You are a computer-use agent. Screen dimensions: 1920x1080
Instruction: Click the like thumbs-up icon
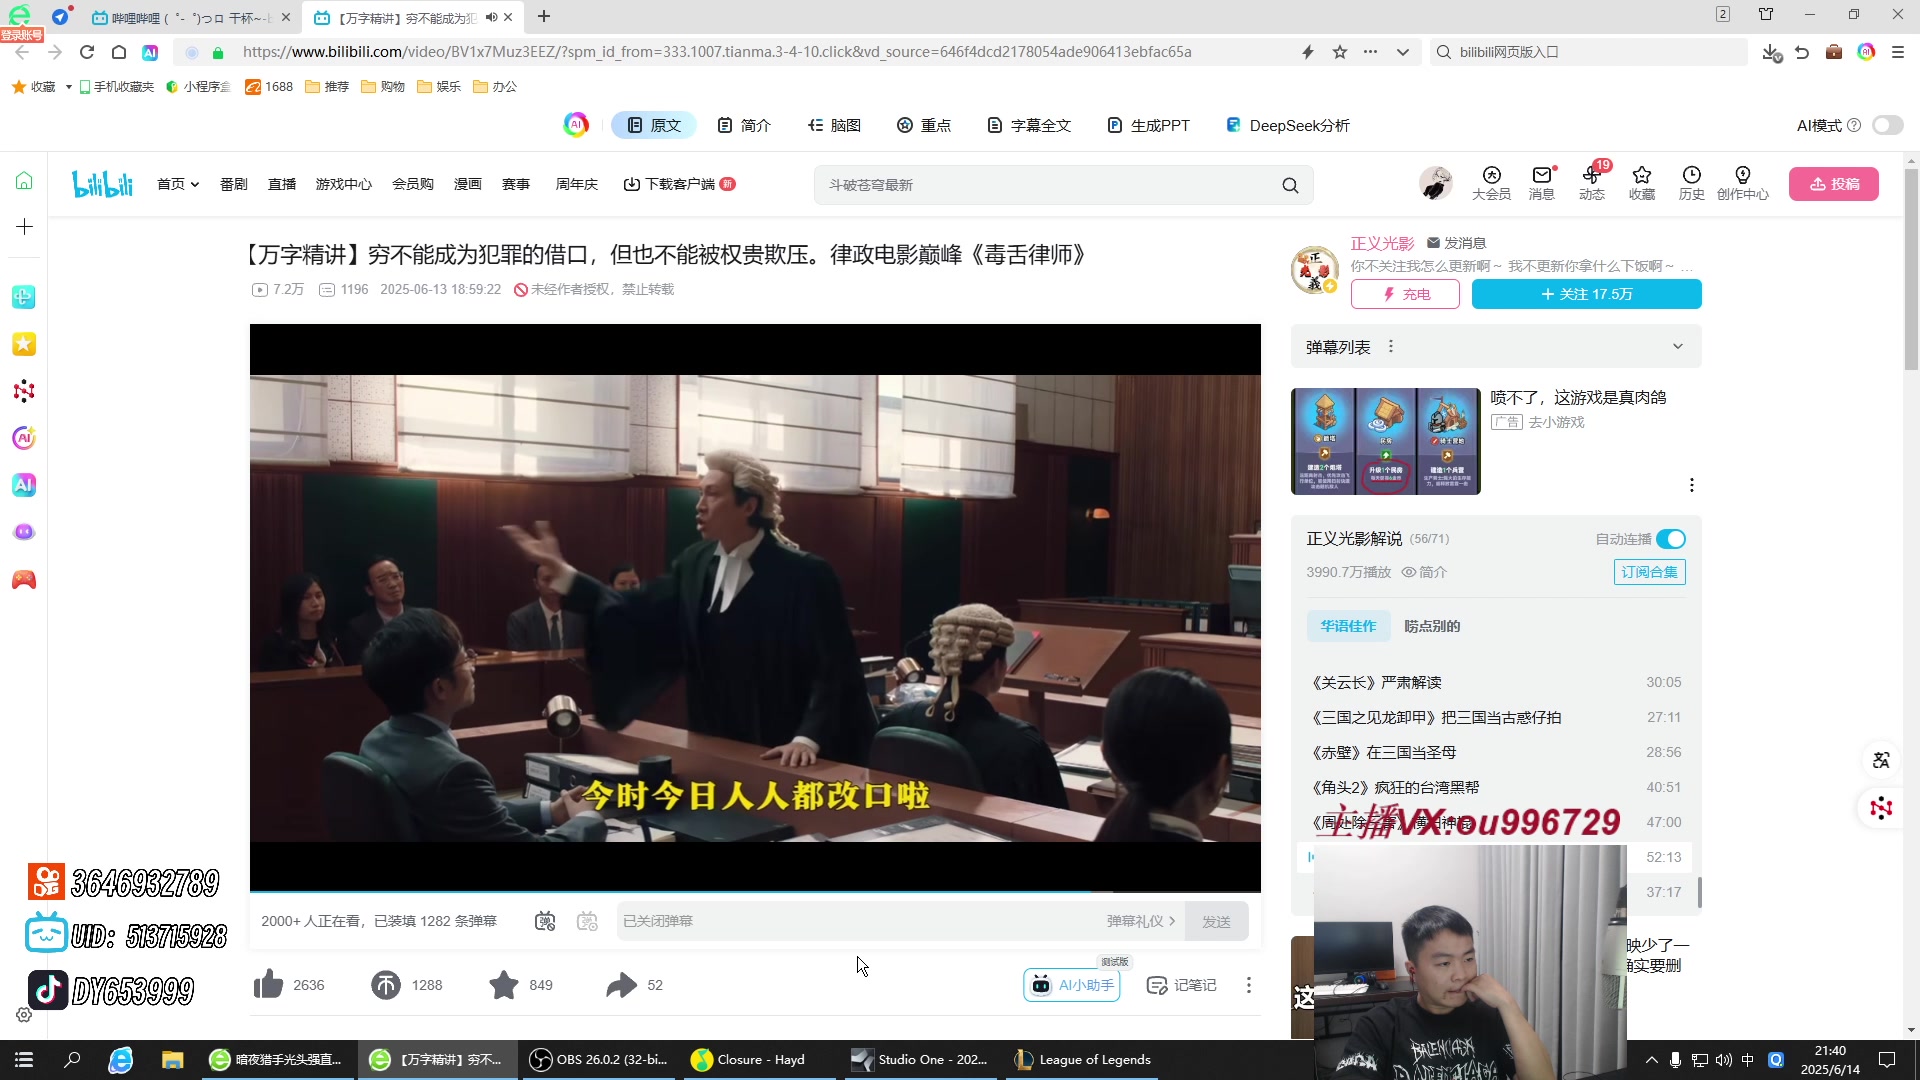click(x=268, y=985)
